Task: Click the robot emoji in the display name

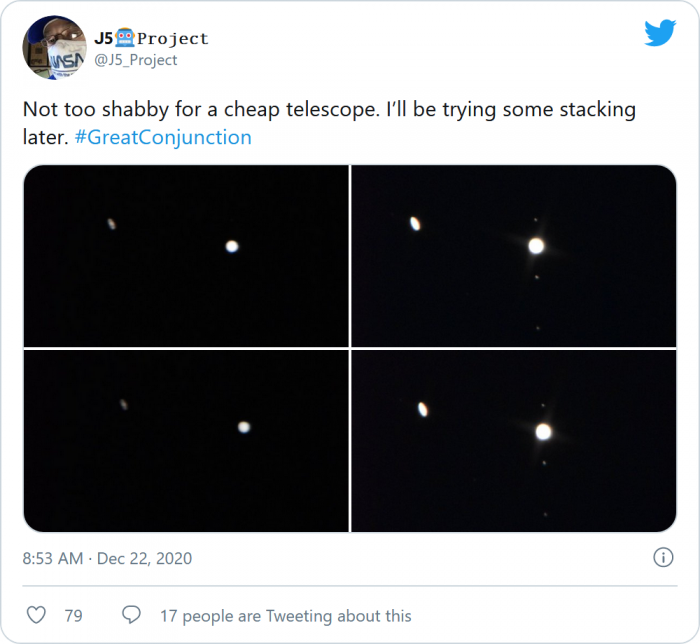Action: click(124, 38)
